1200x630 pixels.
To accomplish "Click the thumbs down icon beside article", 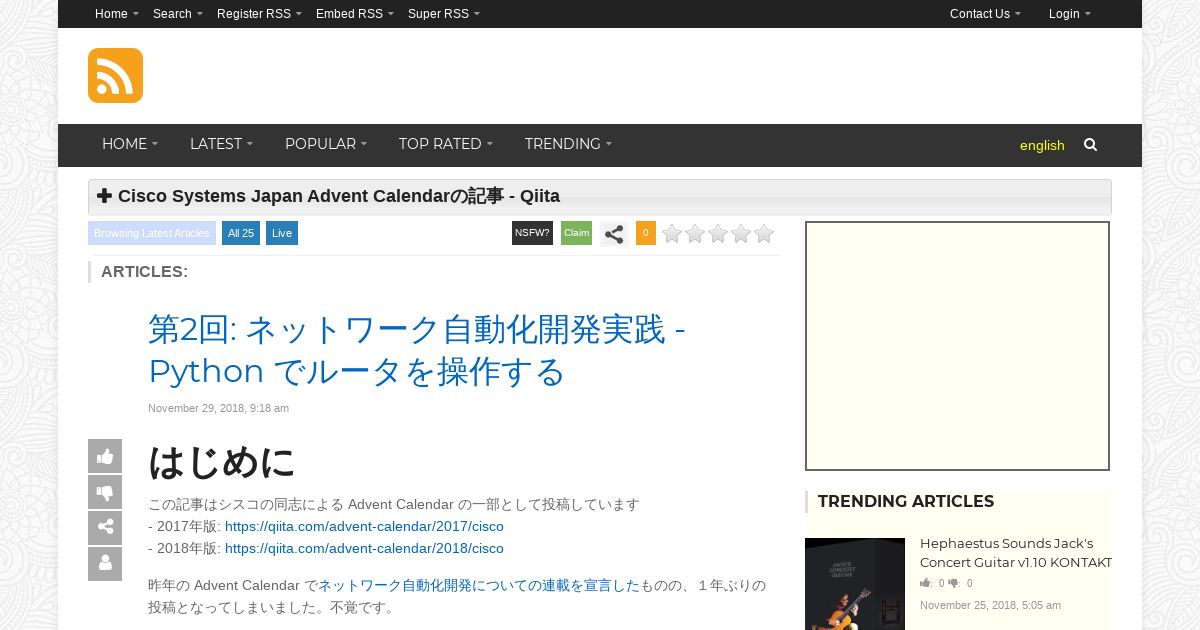I will (x=105, y=492).
